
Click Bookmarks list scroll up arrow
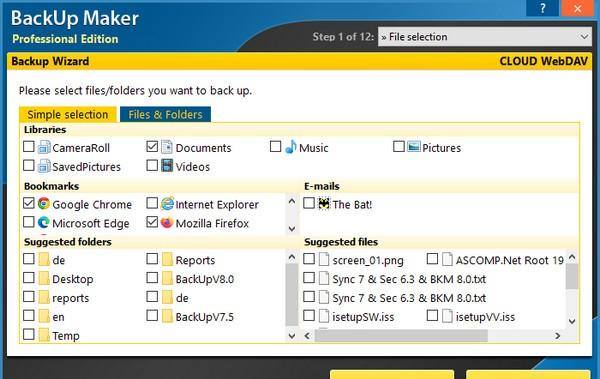[x=292, y=201]
